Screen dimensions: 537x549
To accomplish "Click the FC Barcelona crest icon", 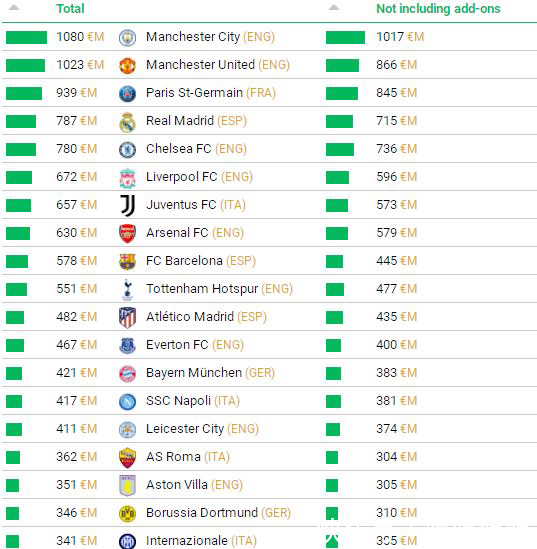I will pyautogui.click(x=127, y=262).
